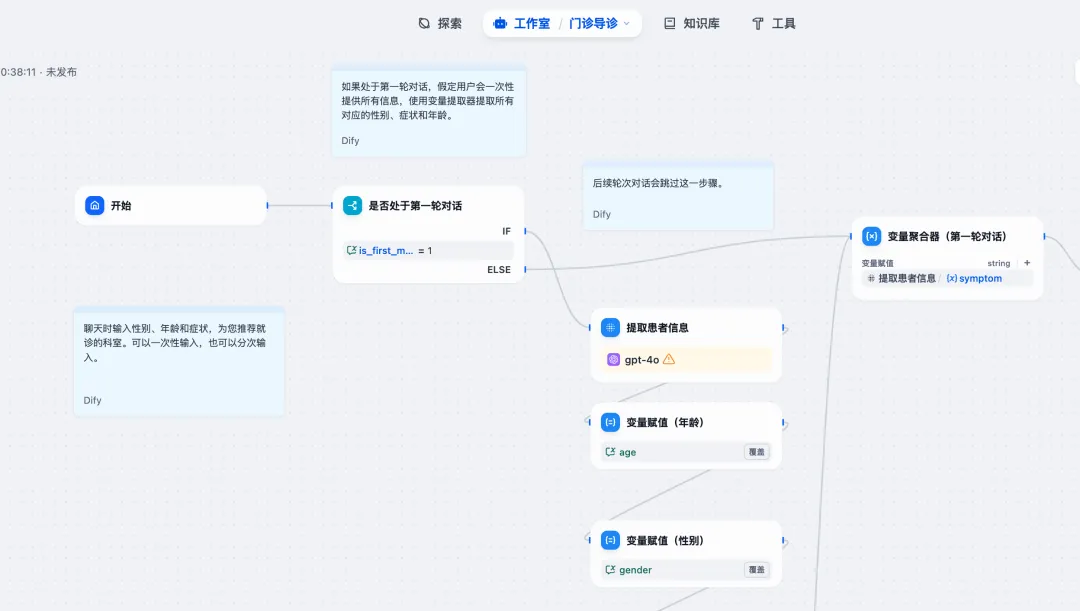Click the gpt-4o model warning icon

tap(669, 359)
